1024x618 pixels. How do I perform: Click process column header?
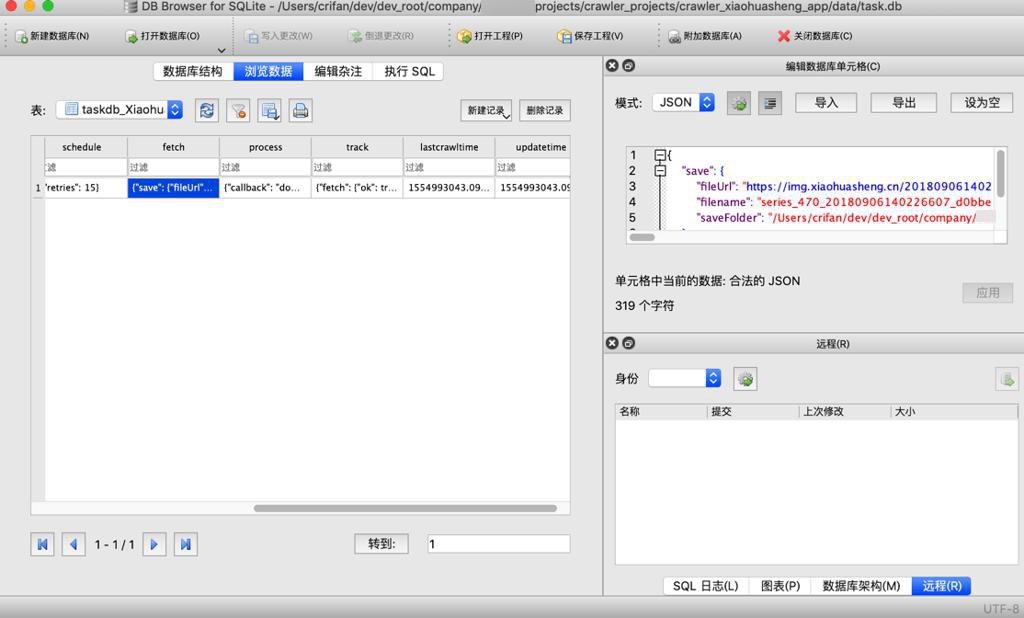click(x=265, y=147)
